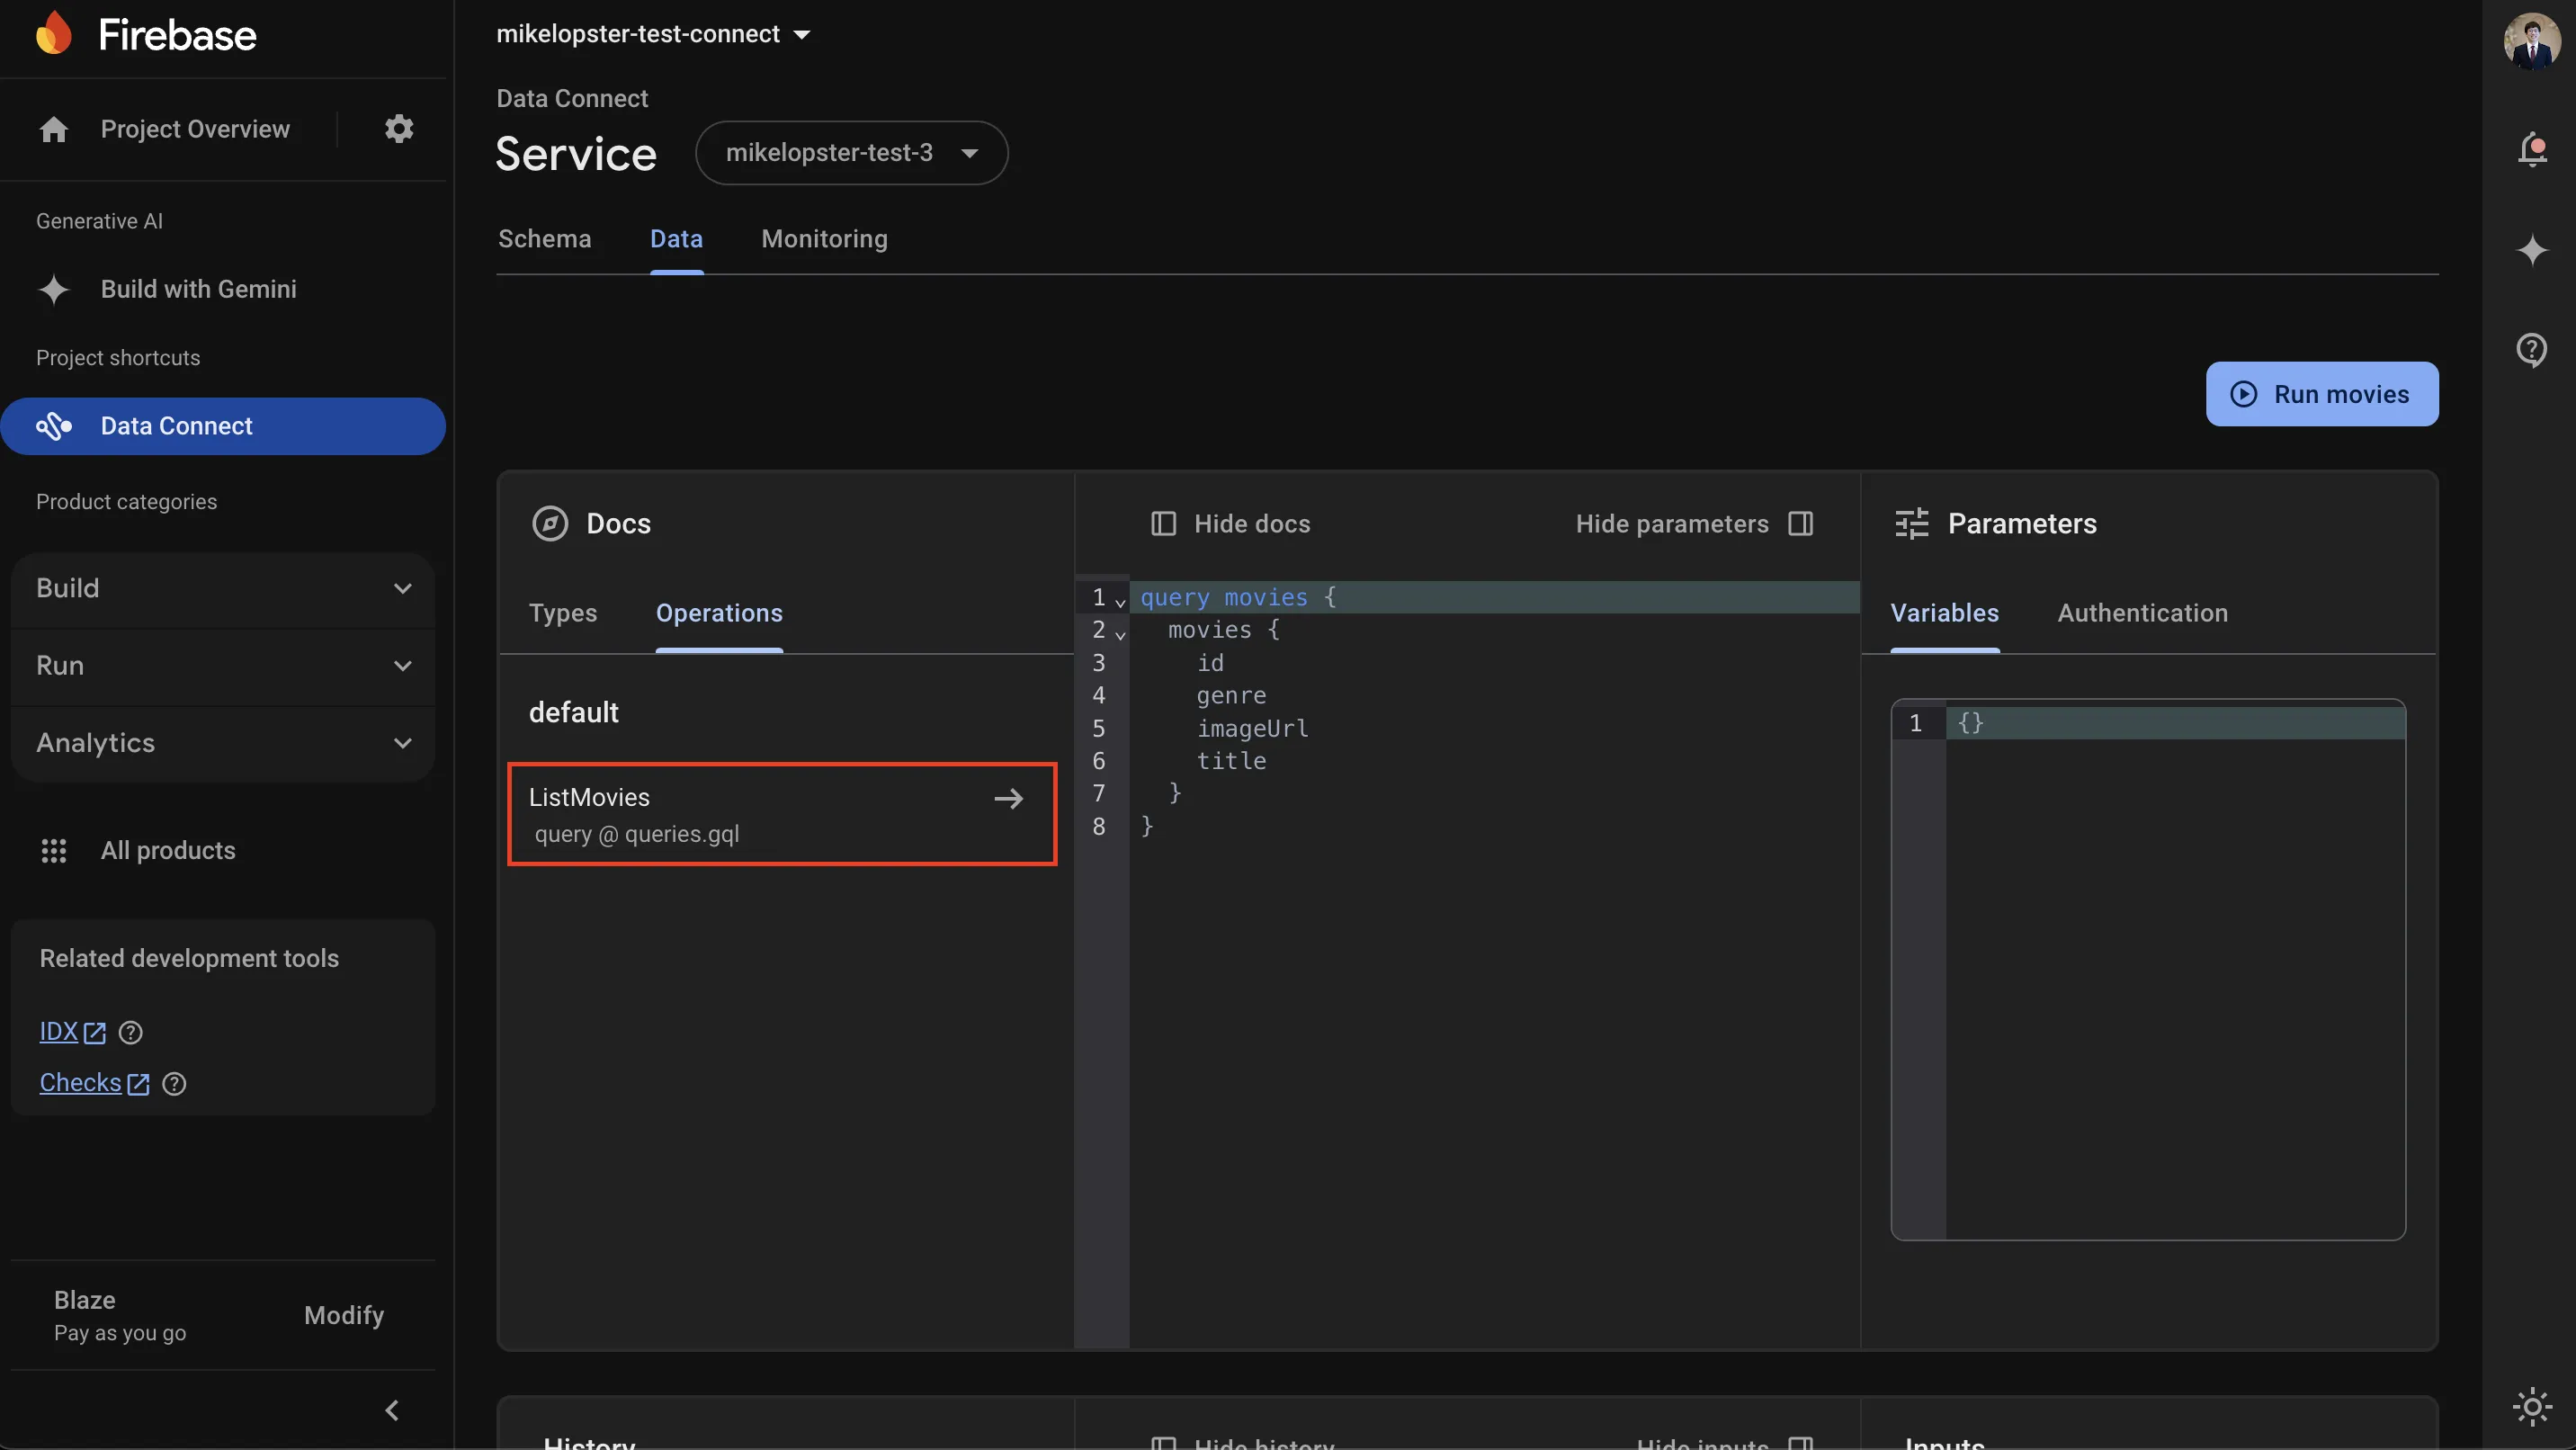Open the IDX link

(x=72, y=1032)
